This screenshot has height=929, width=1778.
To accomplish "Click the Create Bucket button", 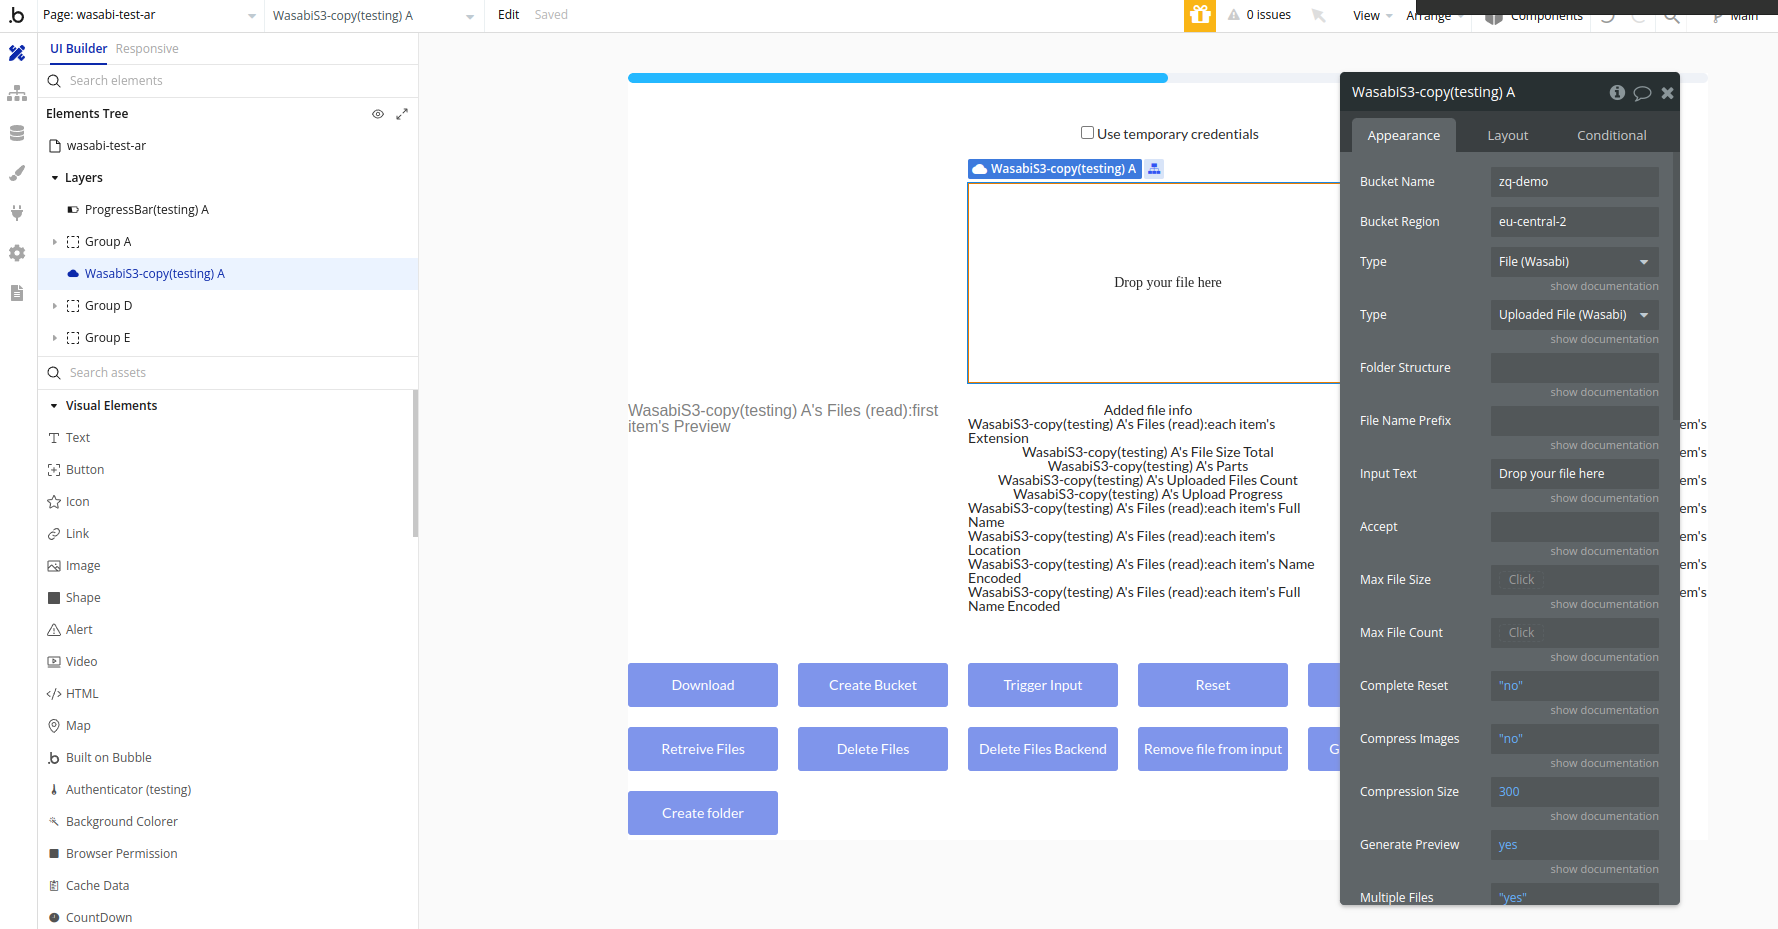I will pos(873,685).
